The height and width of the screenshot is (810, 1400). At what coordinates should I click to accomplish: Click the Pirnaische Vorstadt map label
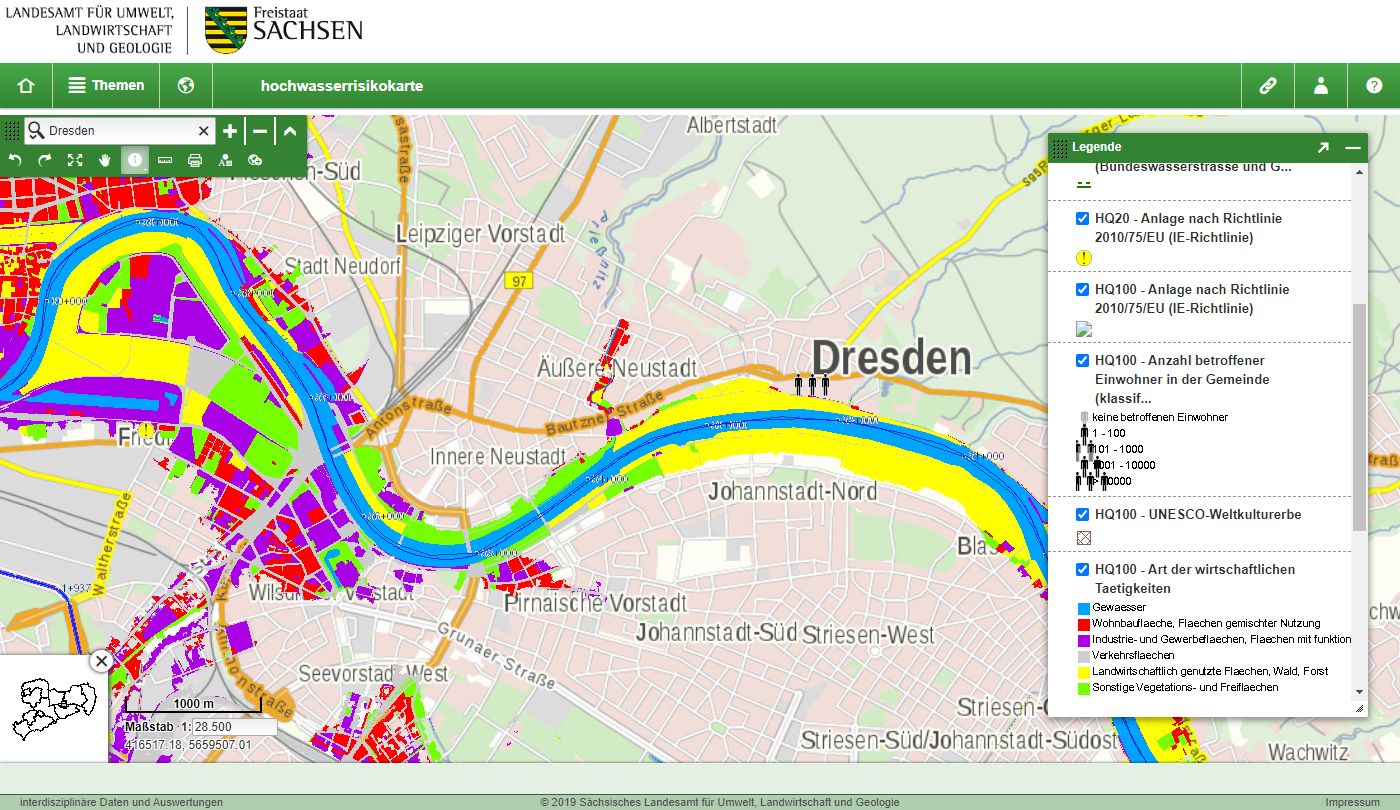(x=595, y=603)
